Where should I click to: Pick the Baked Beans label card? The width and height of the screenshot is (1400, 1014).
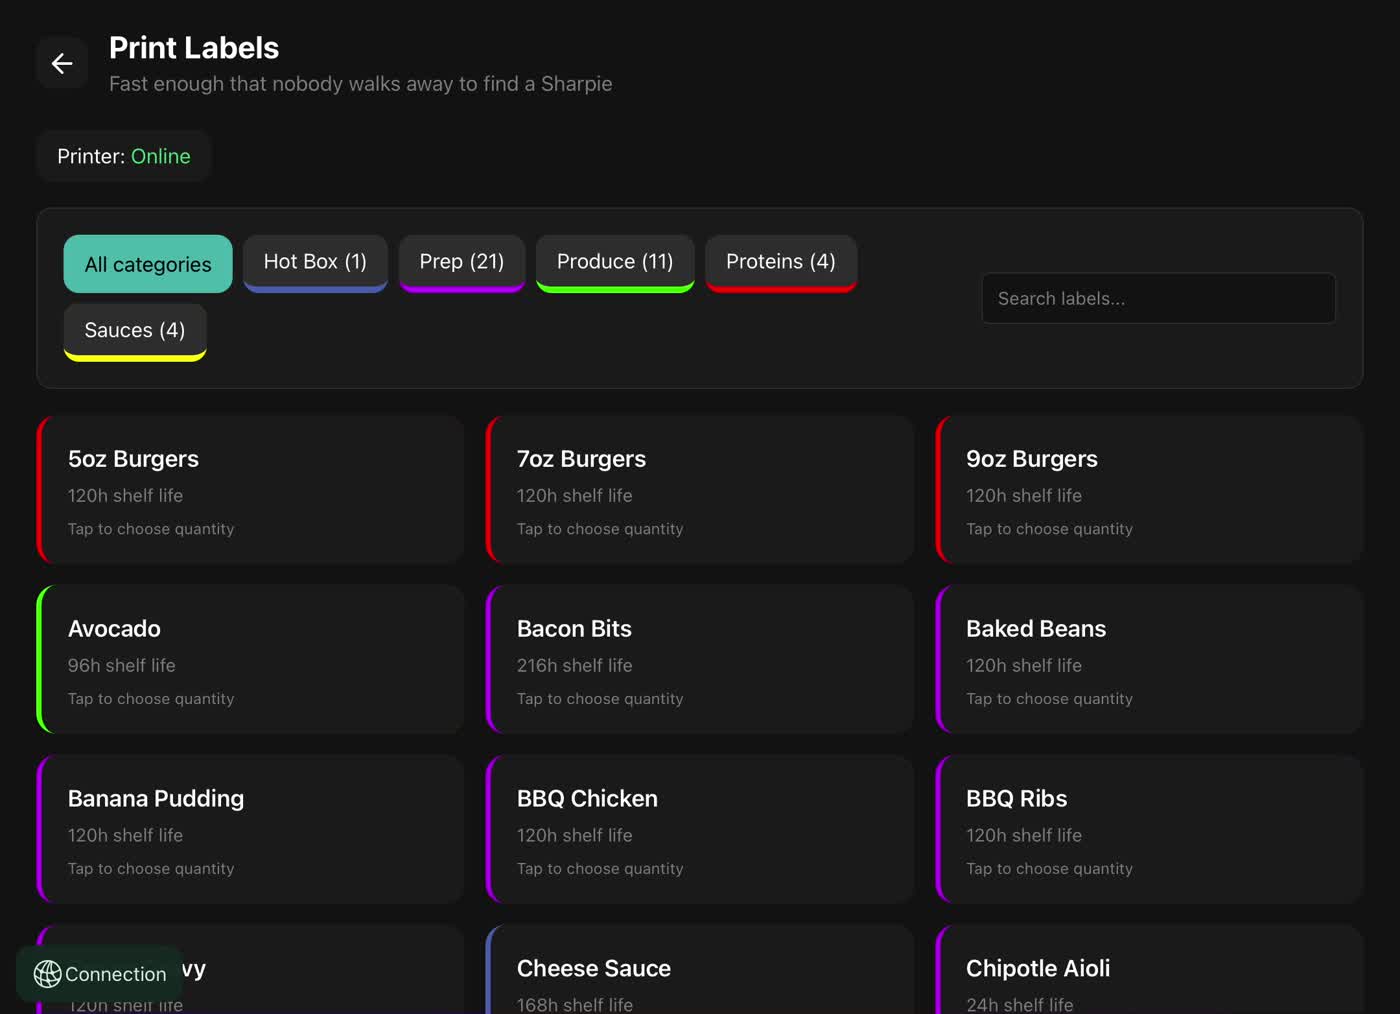point(1149,660)
